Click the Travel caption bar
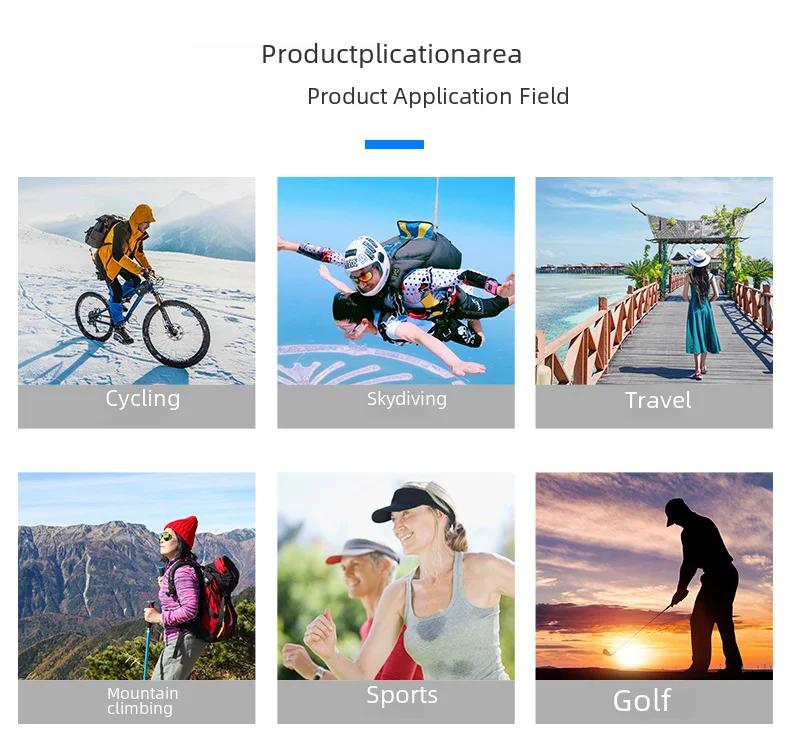The width and height of the screenshot is (790, 747). (x=654, y=406)
